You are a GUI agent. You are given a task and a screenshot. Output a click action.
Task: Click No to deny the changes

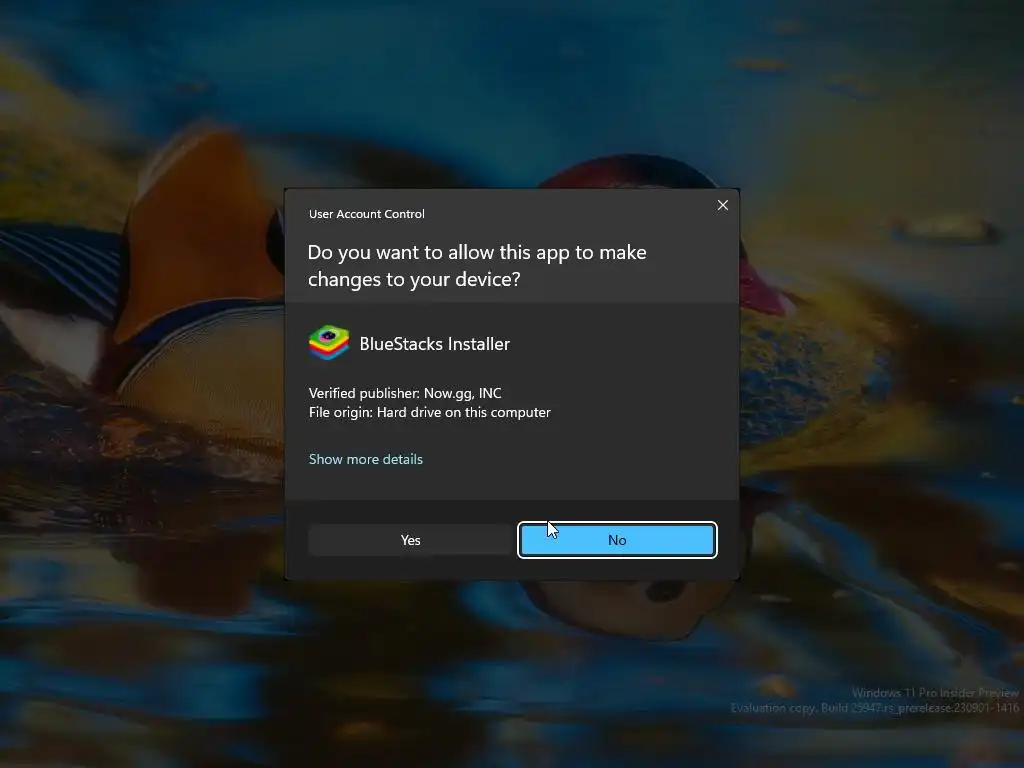pos(617,540)
